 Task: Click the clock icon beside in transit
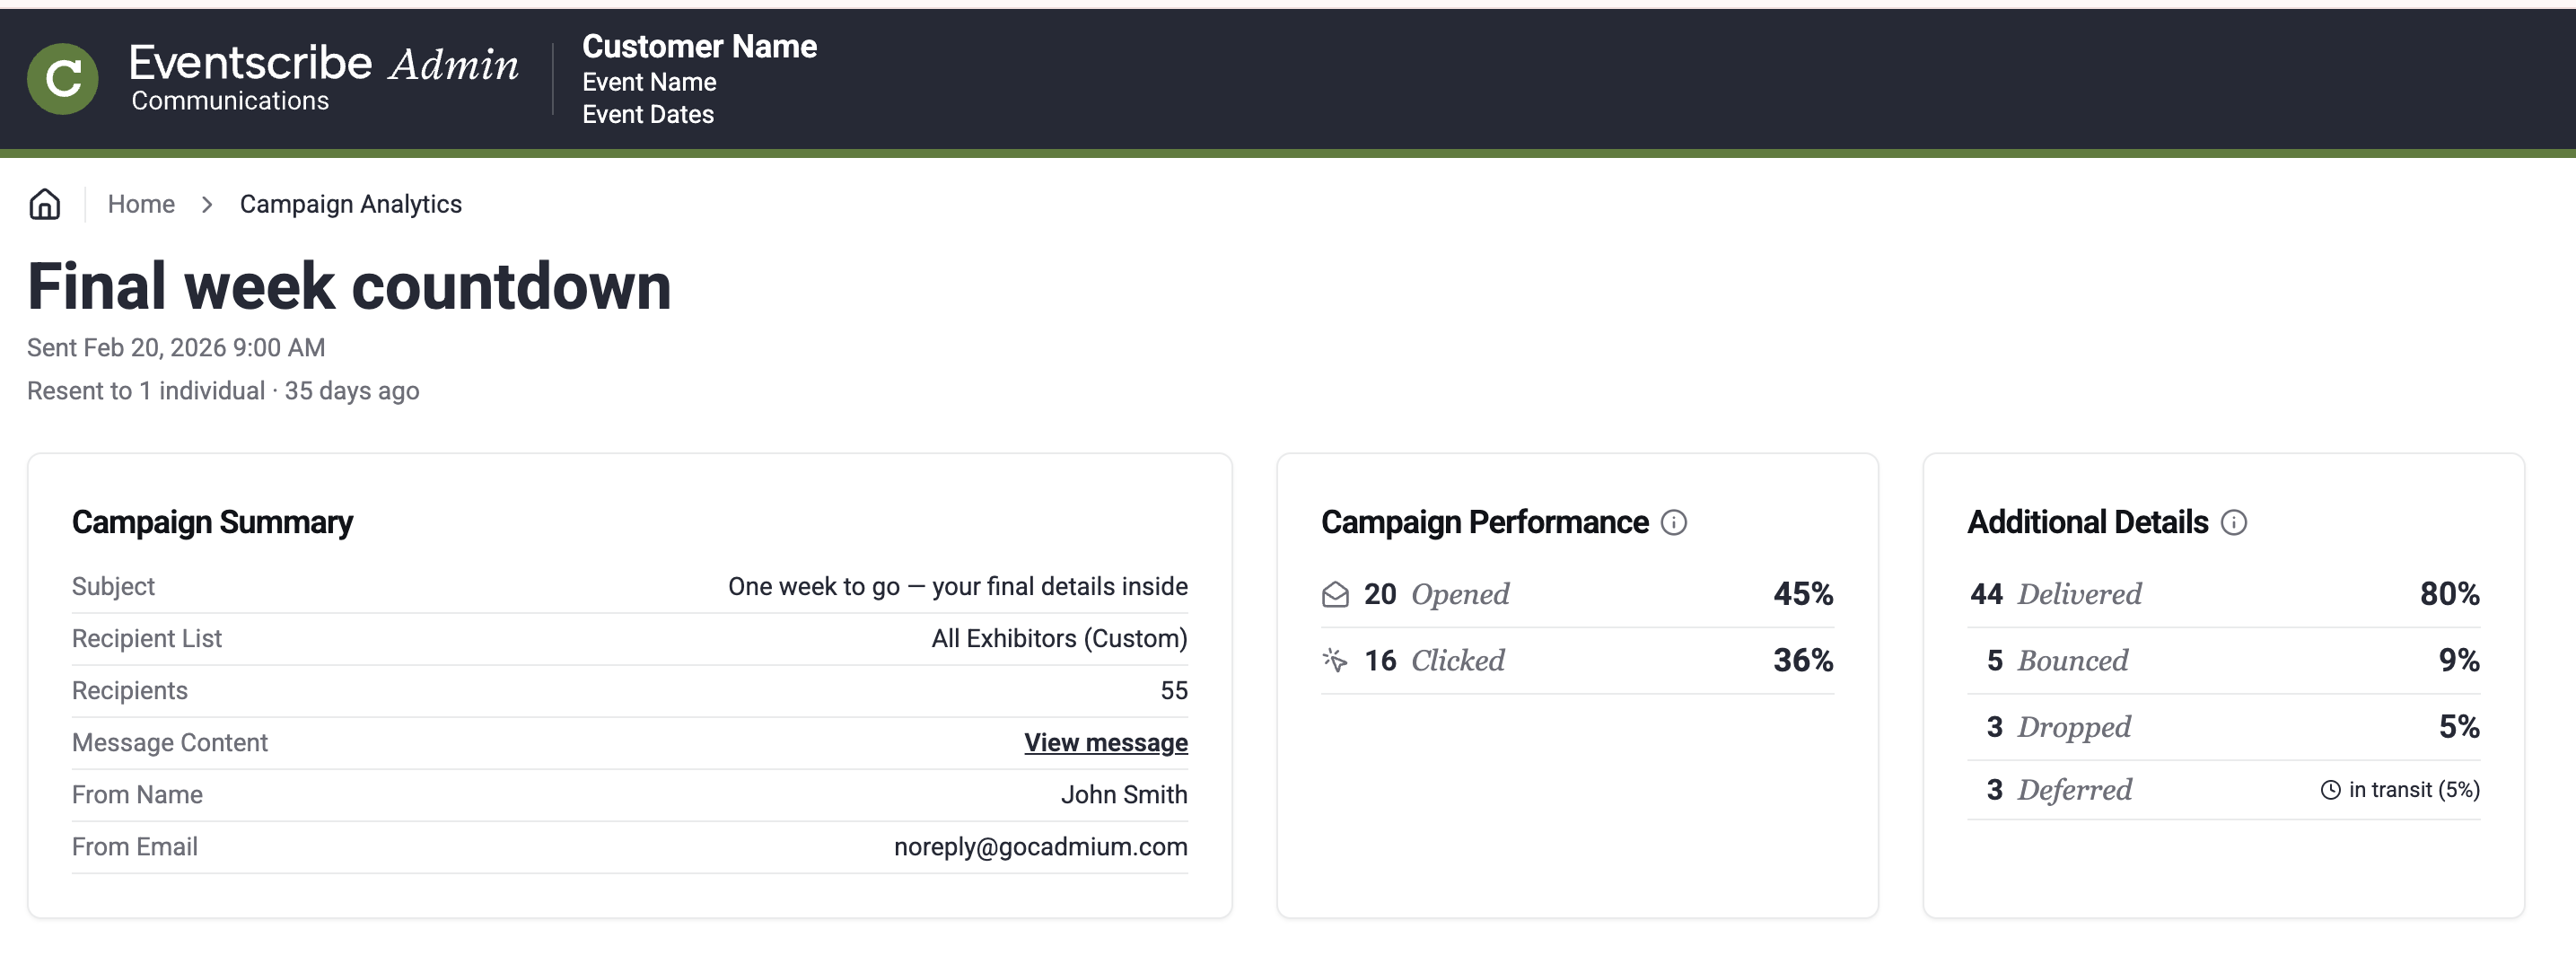(2330, 790)
